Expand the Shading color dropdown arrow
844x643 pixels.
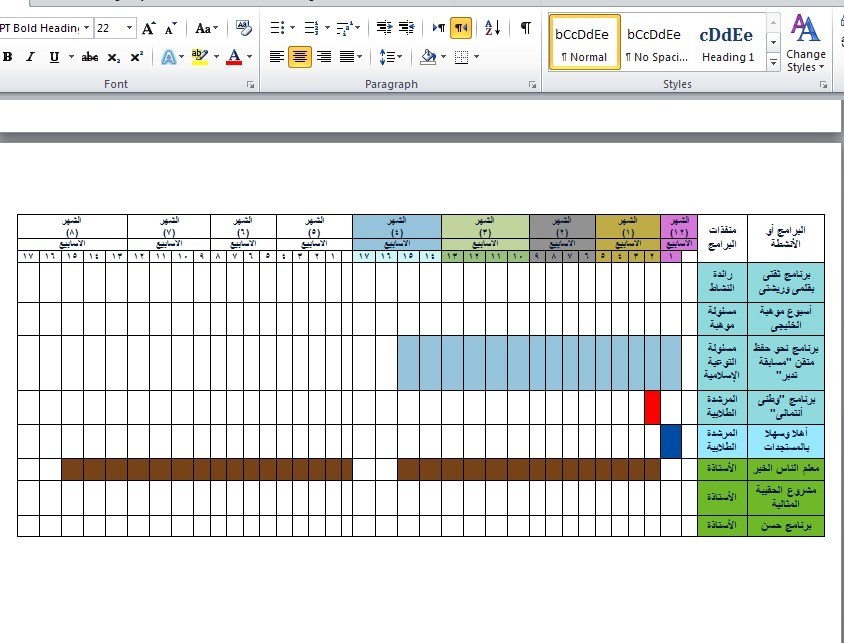[x=443, y=56]
